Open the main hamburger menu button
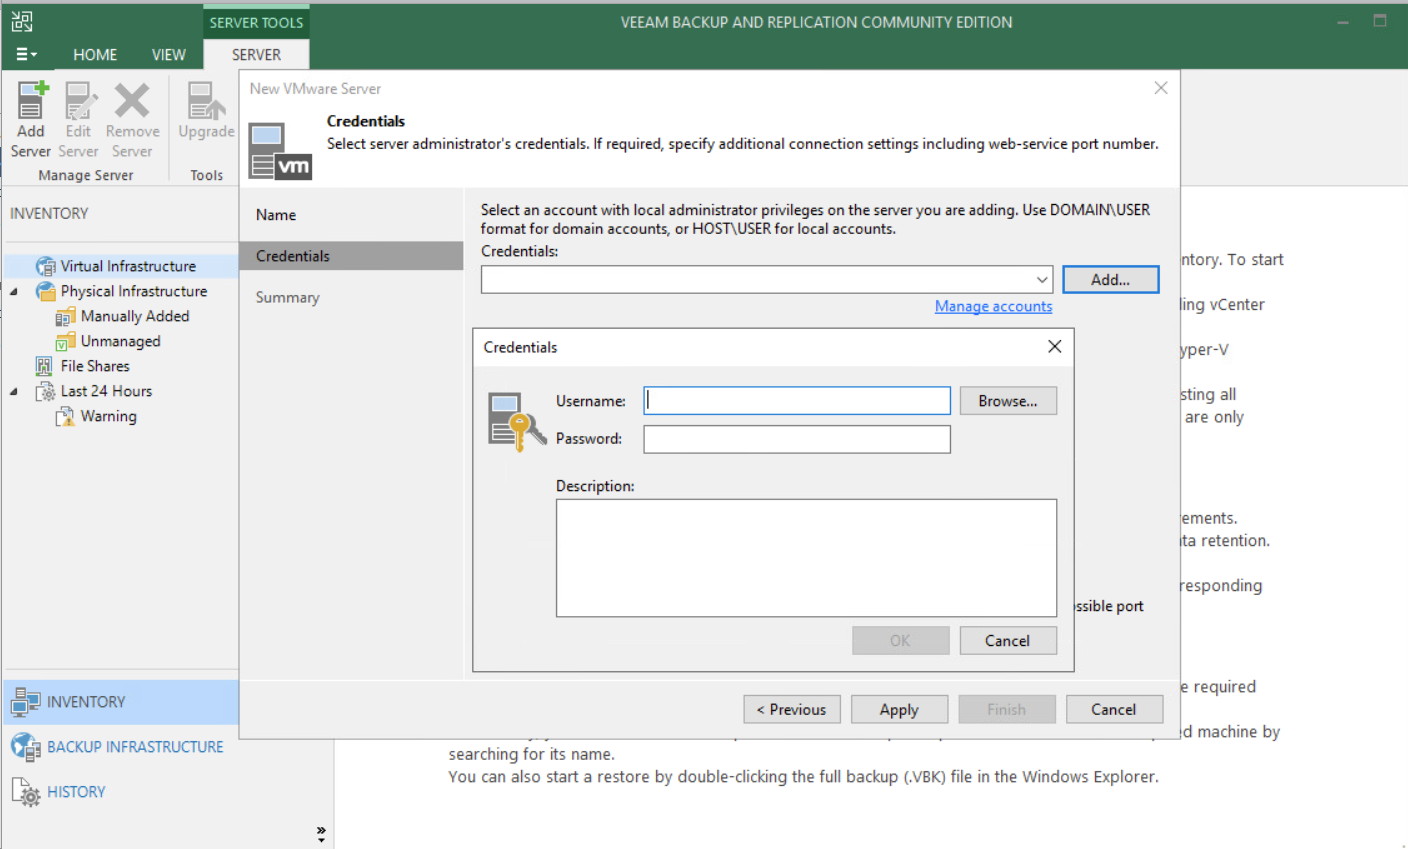The width and height of the screenshot is (1408, 849). click(26, 54)
